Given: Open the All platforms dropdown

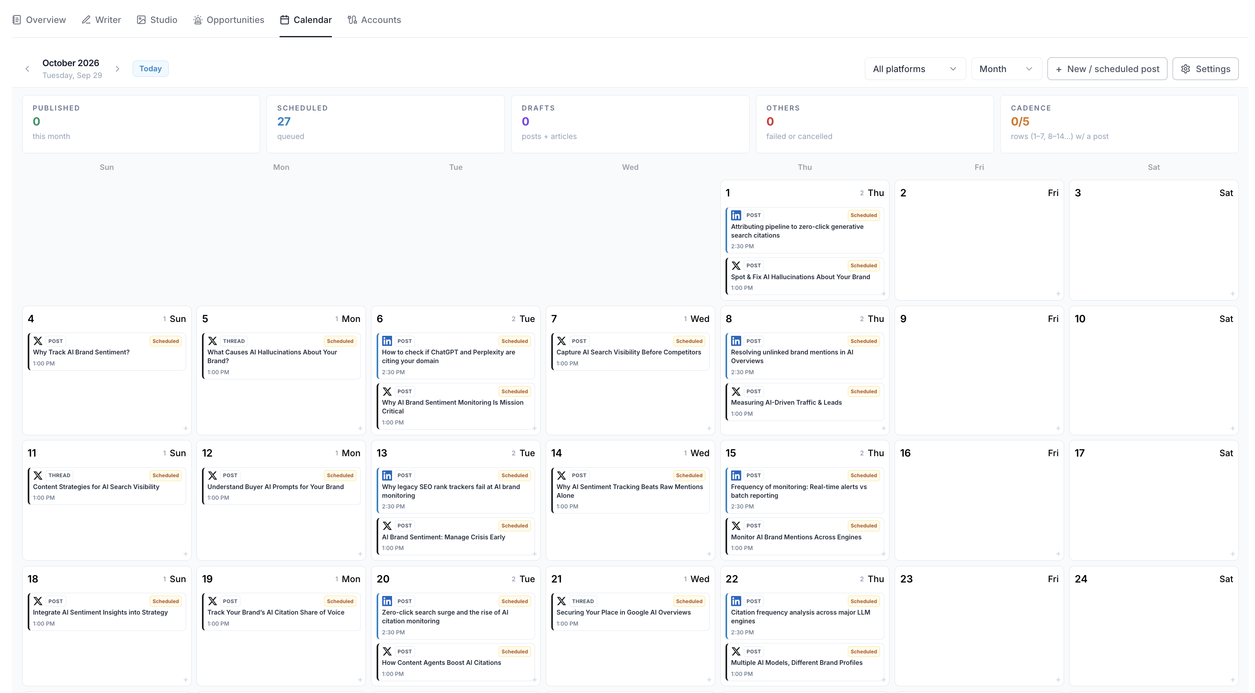Looking at the screenshot, I should click(x=915, y=69).
